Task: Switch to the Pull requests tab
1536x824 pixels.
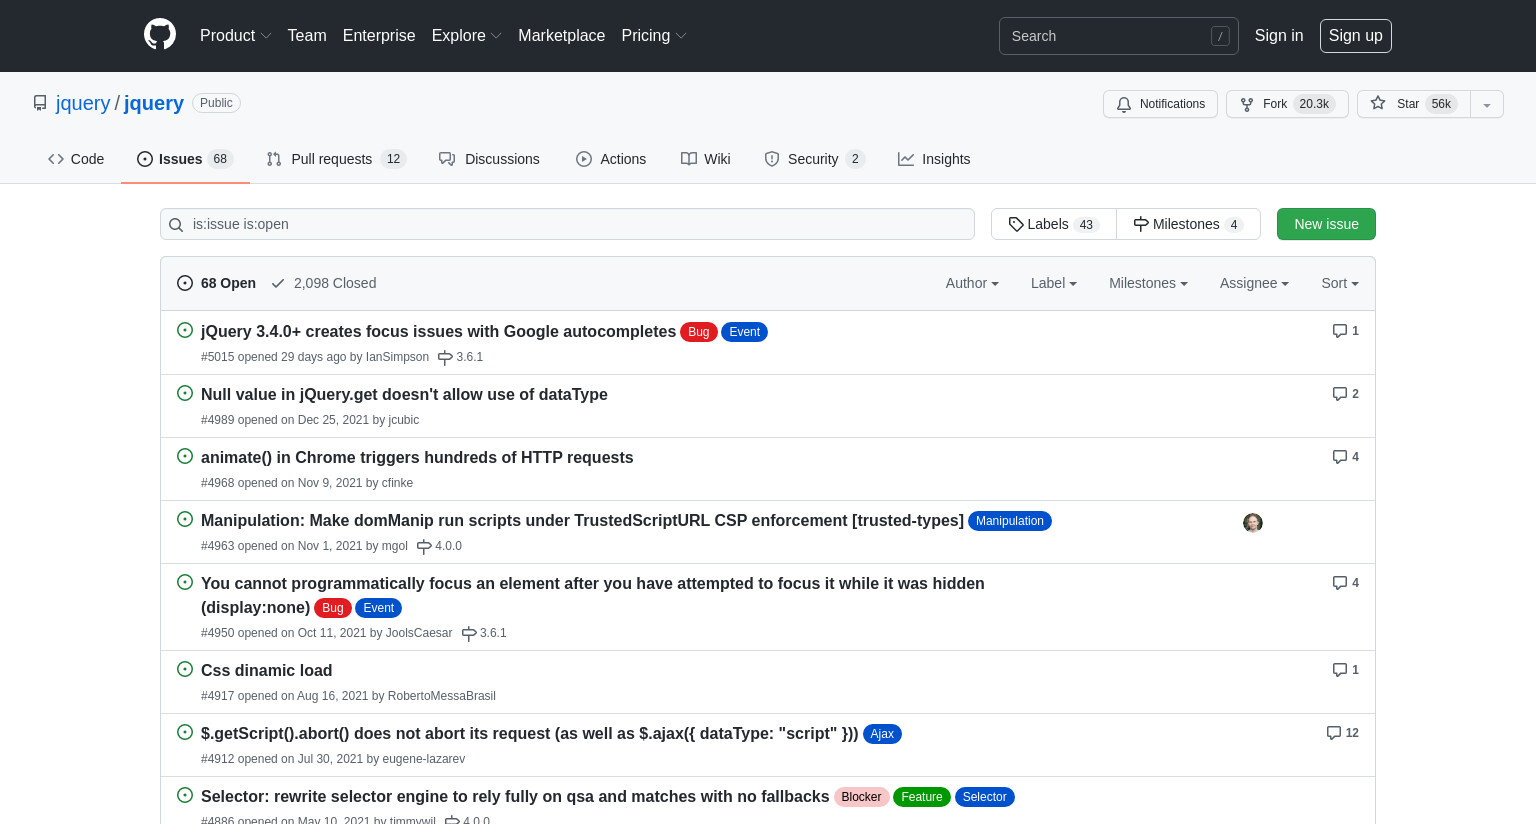Action: [x=336, y=159]
